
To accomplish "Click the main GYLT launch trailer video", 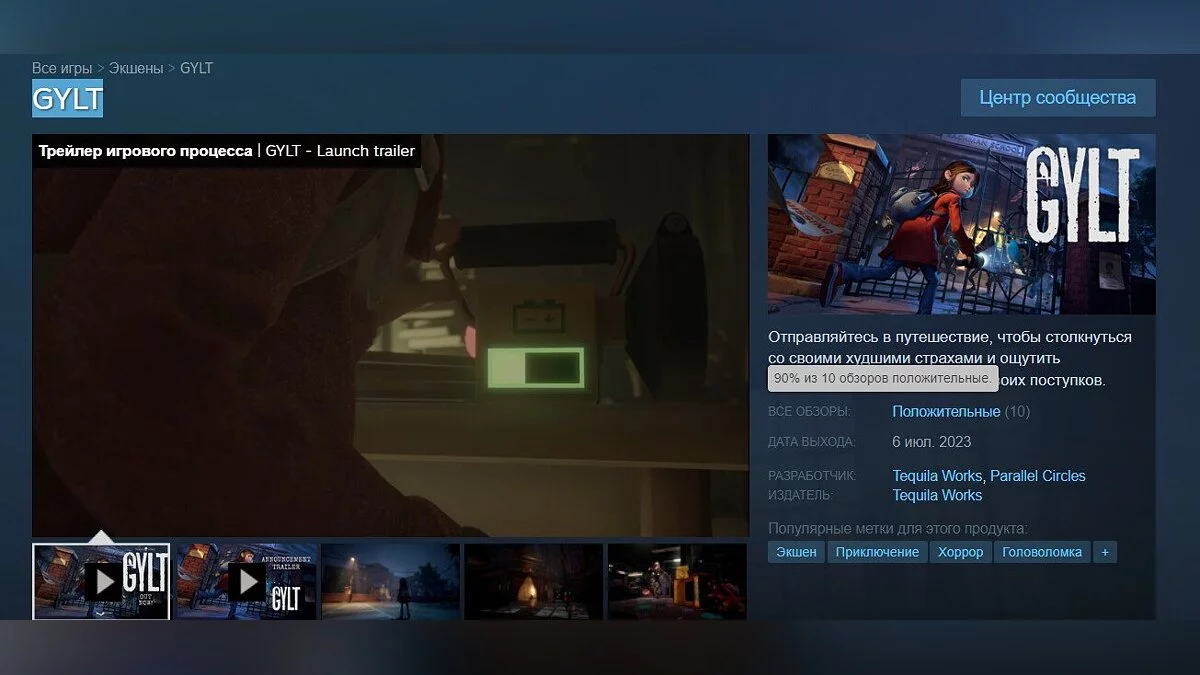I will pos(390,336).
